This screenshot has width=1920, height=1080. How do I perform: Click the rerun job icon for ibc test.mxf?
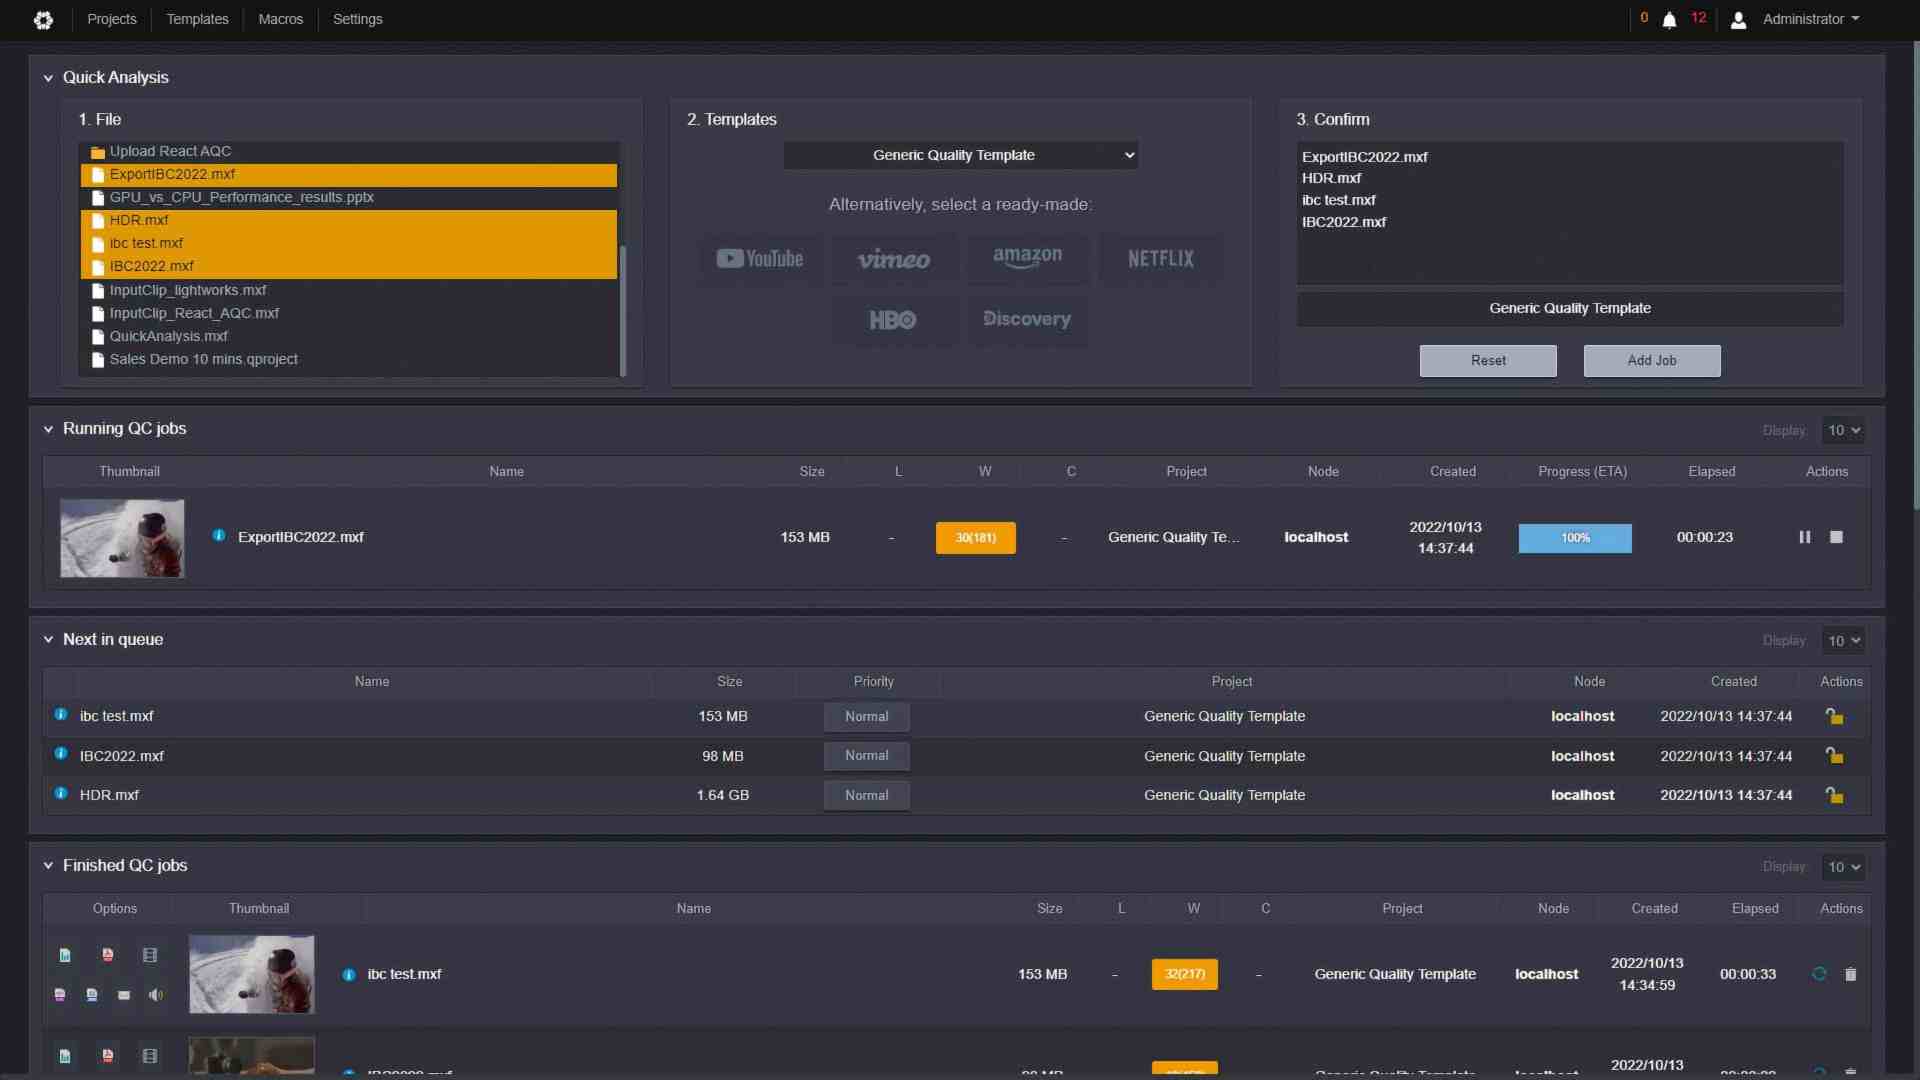[x=1818, y=973]
